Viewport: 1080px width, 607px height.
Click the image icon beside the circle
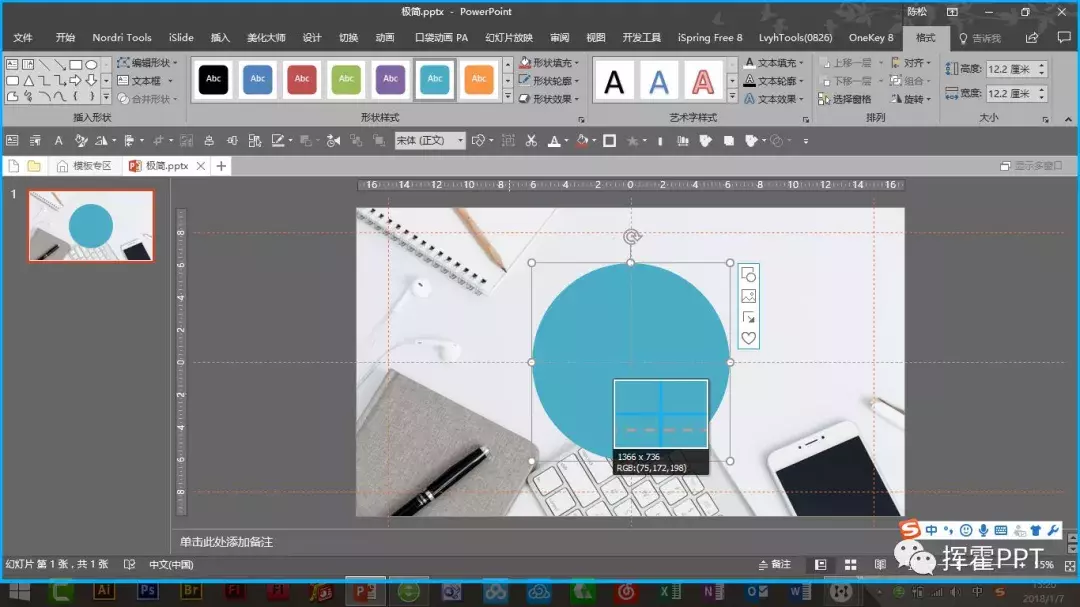[x=749, y=296]
